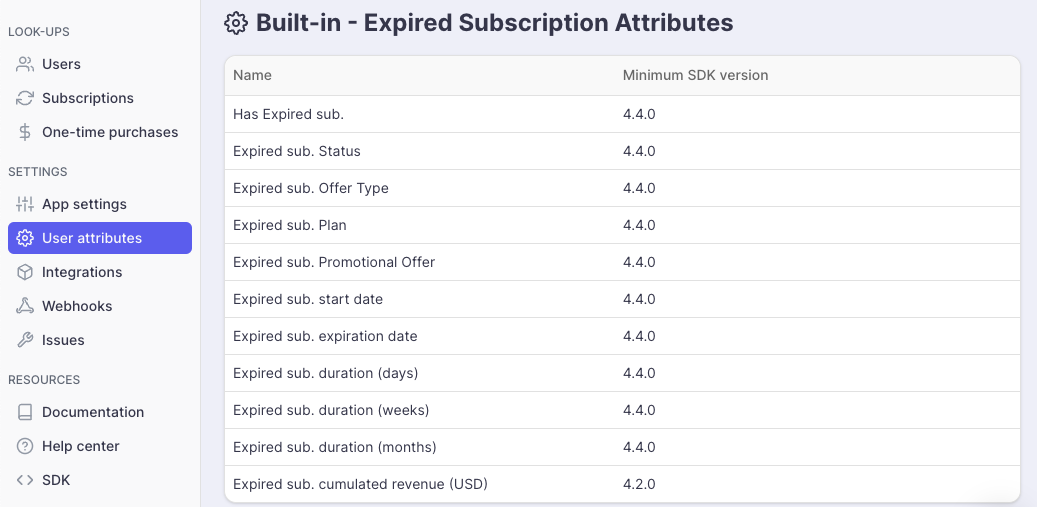Click the Issues wrench icon
Screen dimensions: 1037x507
(25, 340)
